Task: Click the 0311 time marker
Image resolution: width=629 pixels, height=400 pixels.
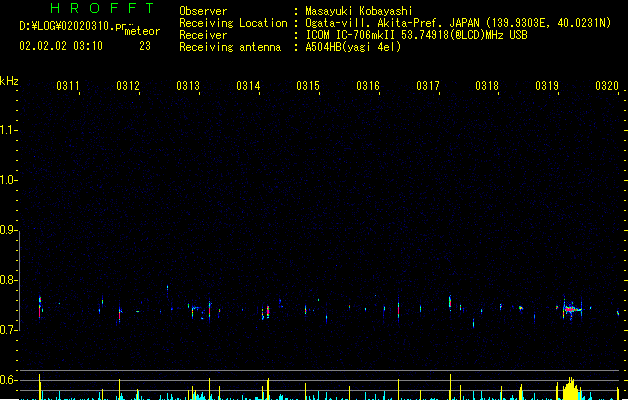Action: click(68, 86)
